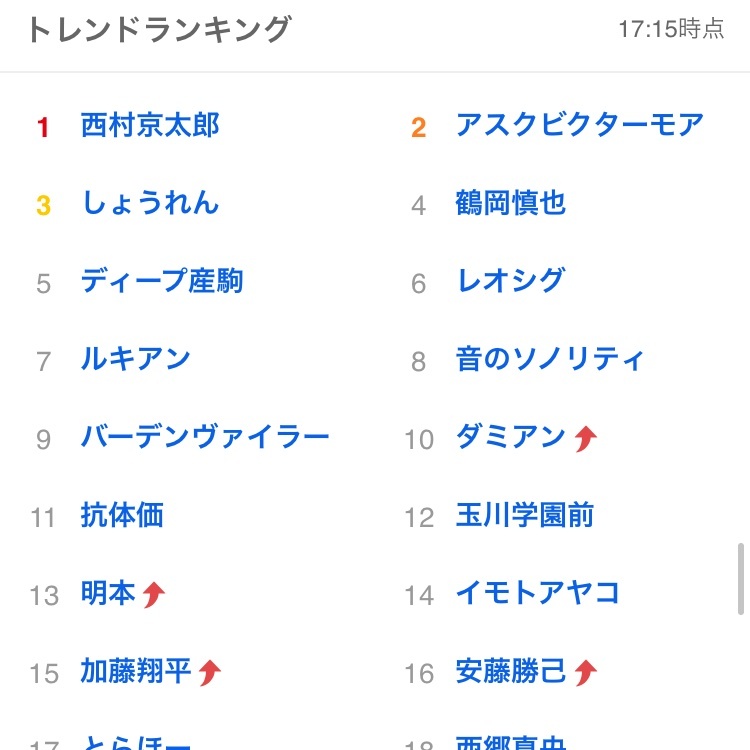Click the rising arrow beside ダミアン
The height and width of the screenshot is (750, 750).
[585, 439]
